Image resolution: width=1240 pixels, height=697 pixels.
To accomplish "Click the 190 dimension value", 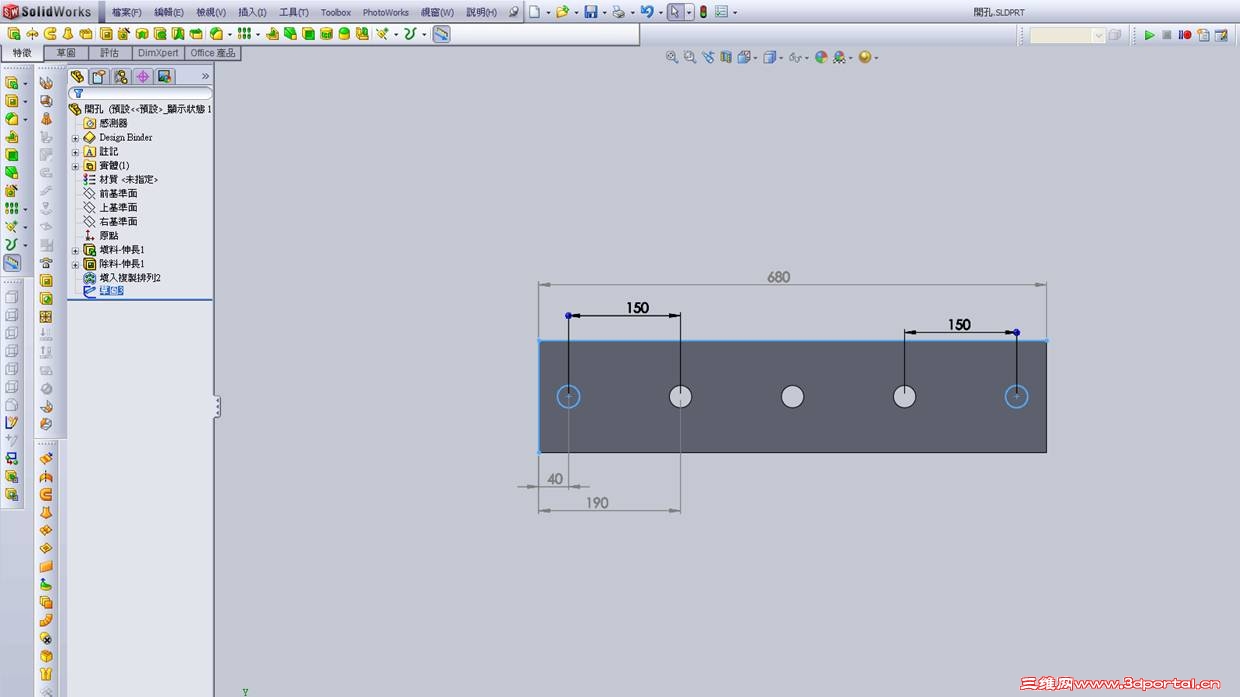I will pyautogui.click(x=596, y=503).
